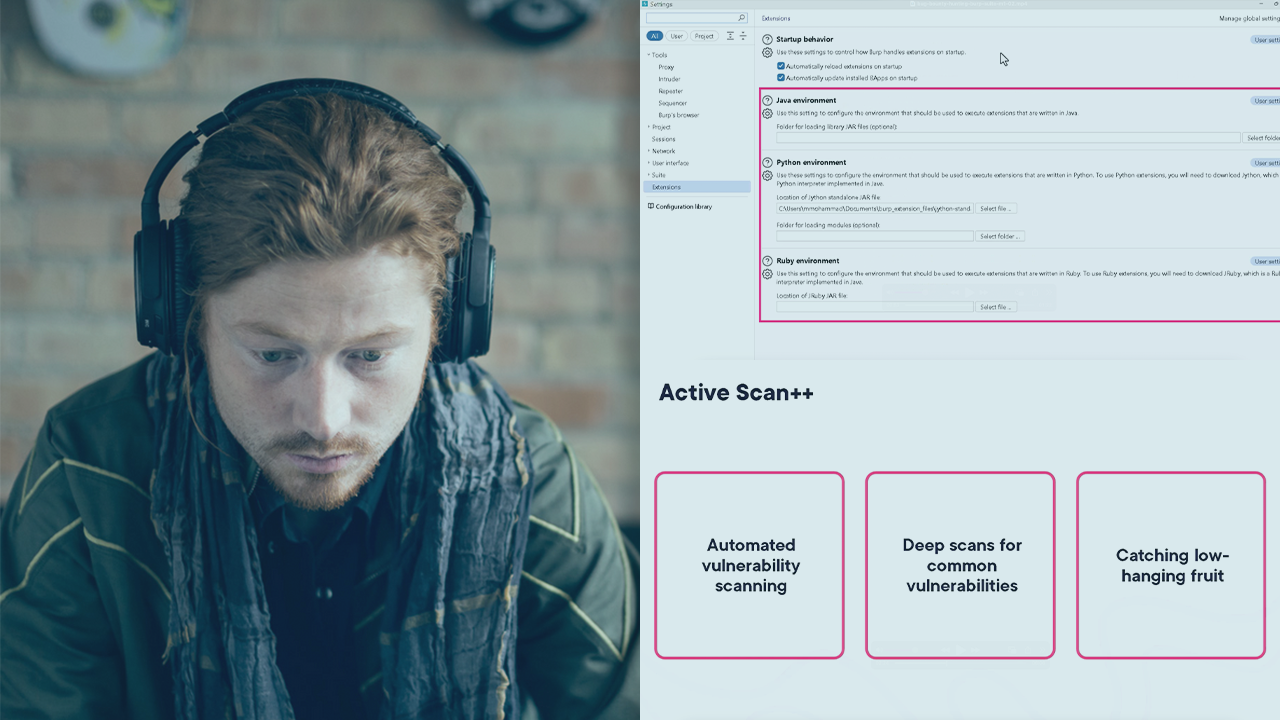Click the Configuration library book icon

pyautogui.click(x=651, y=206)
